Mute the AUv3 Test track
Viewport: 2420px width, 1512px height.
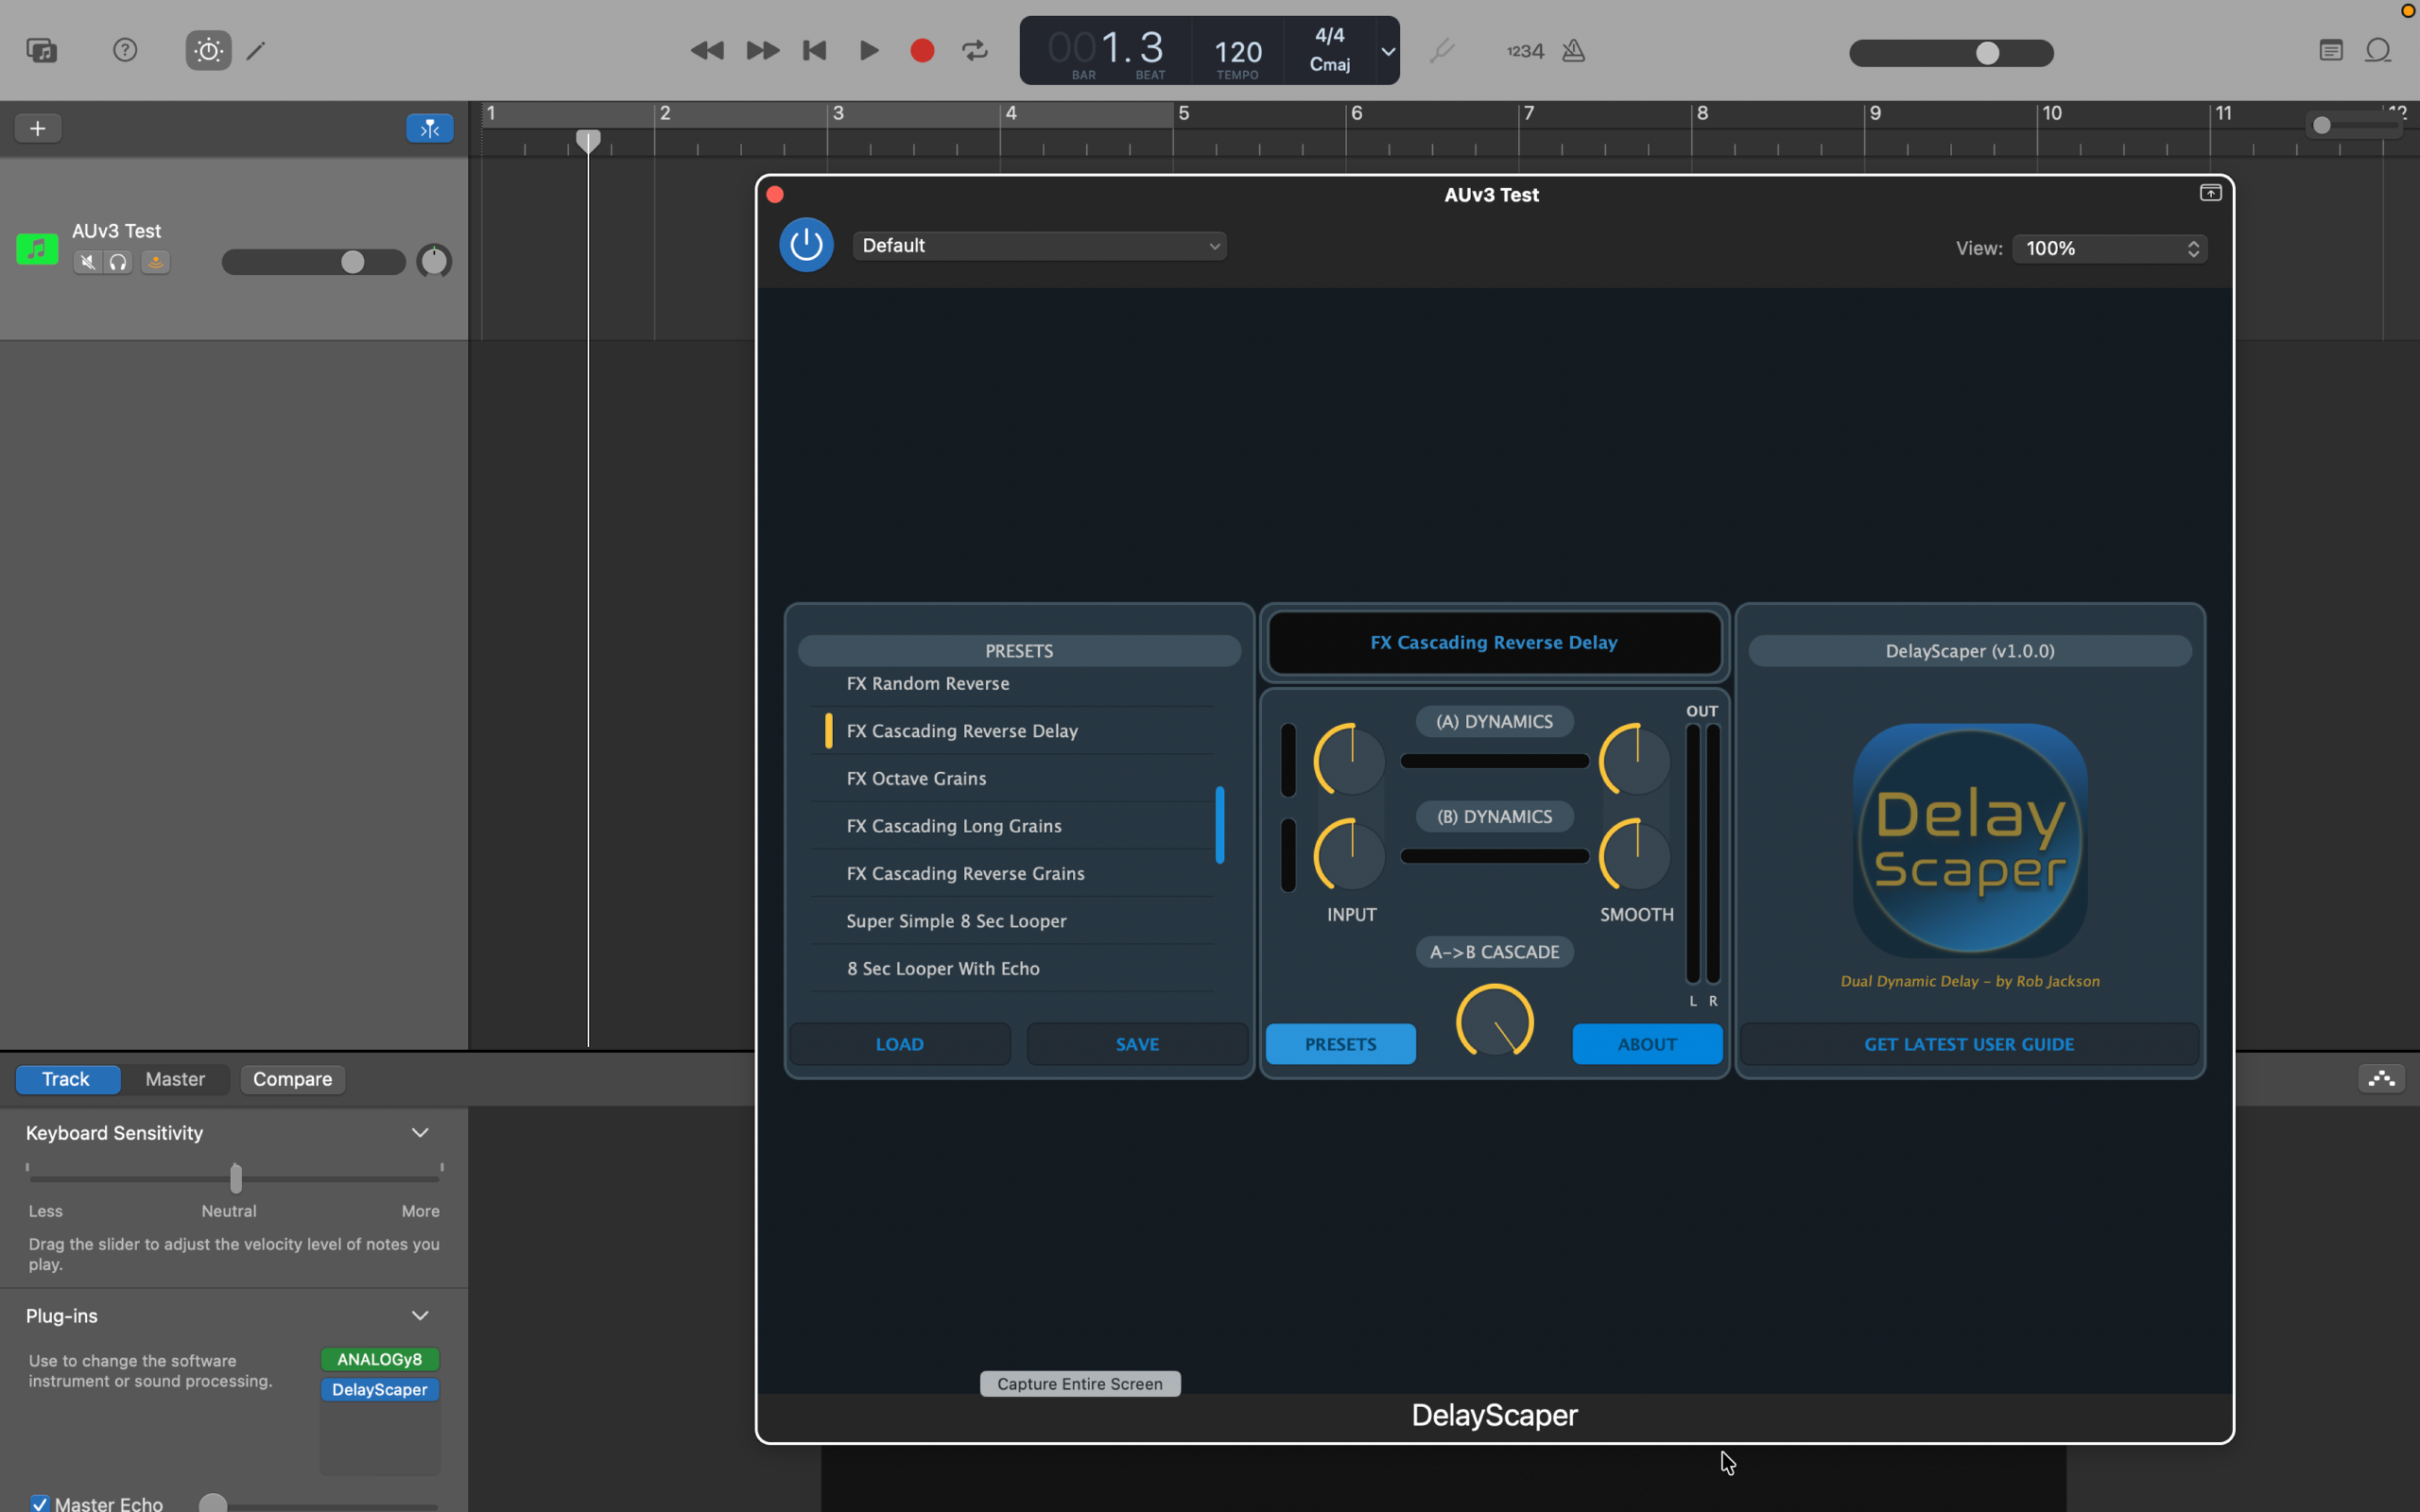(88, 262)
